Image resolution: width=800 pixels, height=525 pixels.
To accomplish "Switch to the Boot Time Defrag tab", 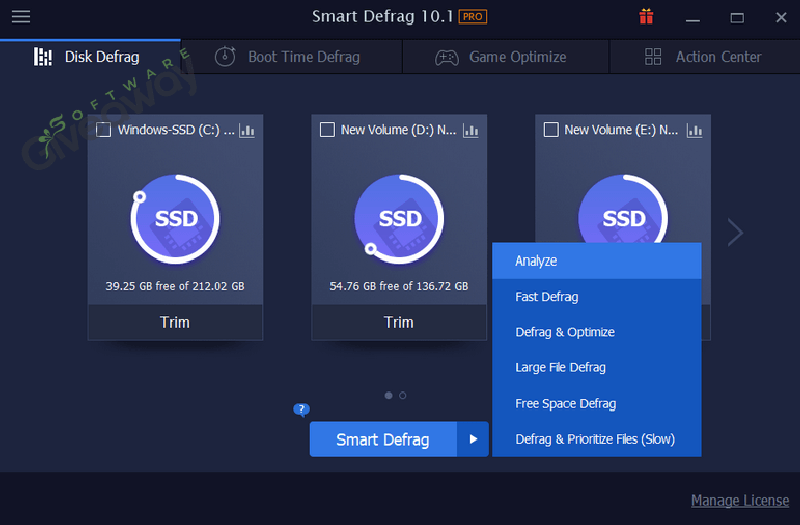I will coord(291,57).
